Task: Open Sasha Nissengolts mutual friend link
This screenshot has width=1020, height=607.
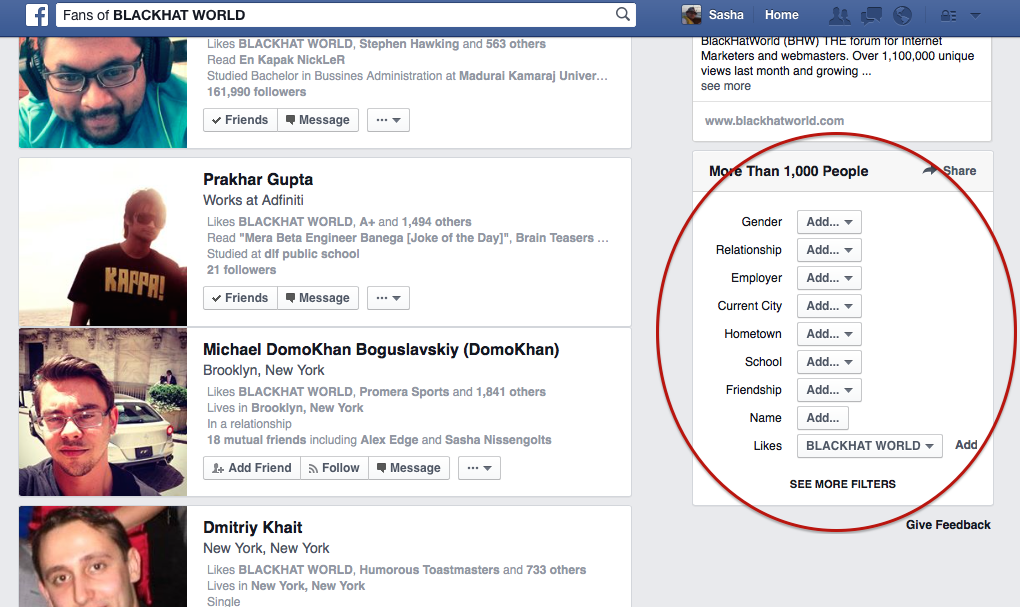Action: click(x=498, y=440)
